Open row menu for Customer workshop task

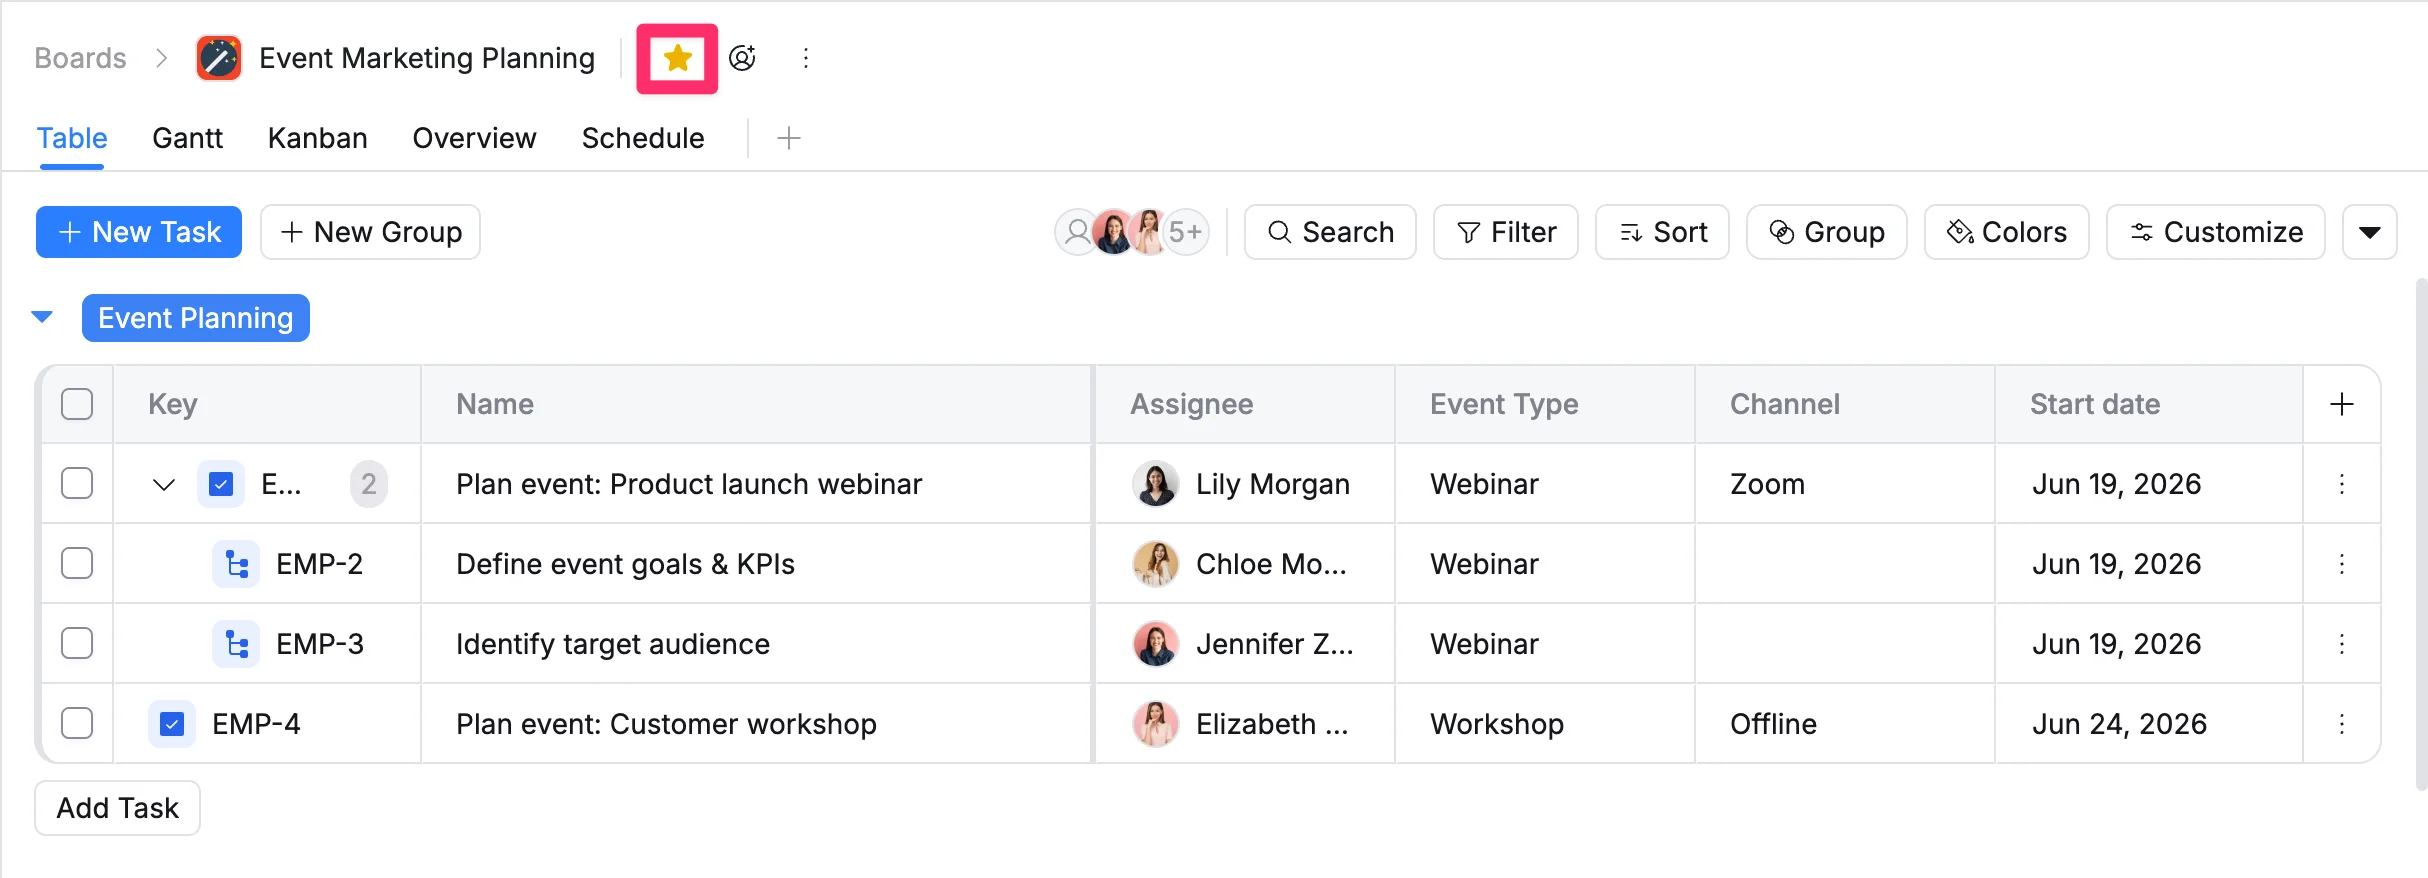click(x=2341, y=724)
